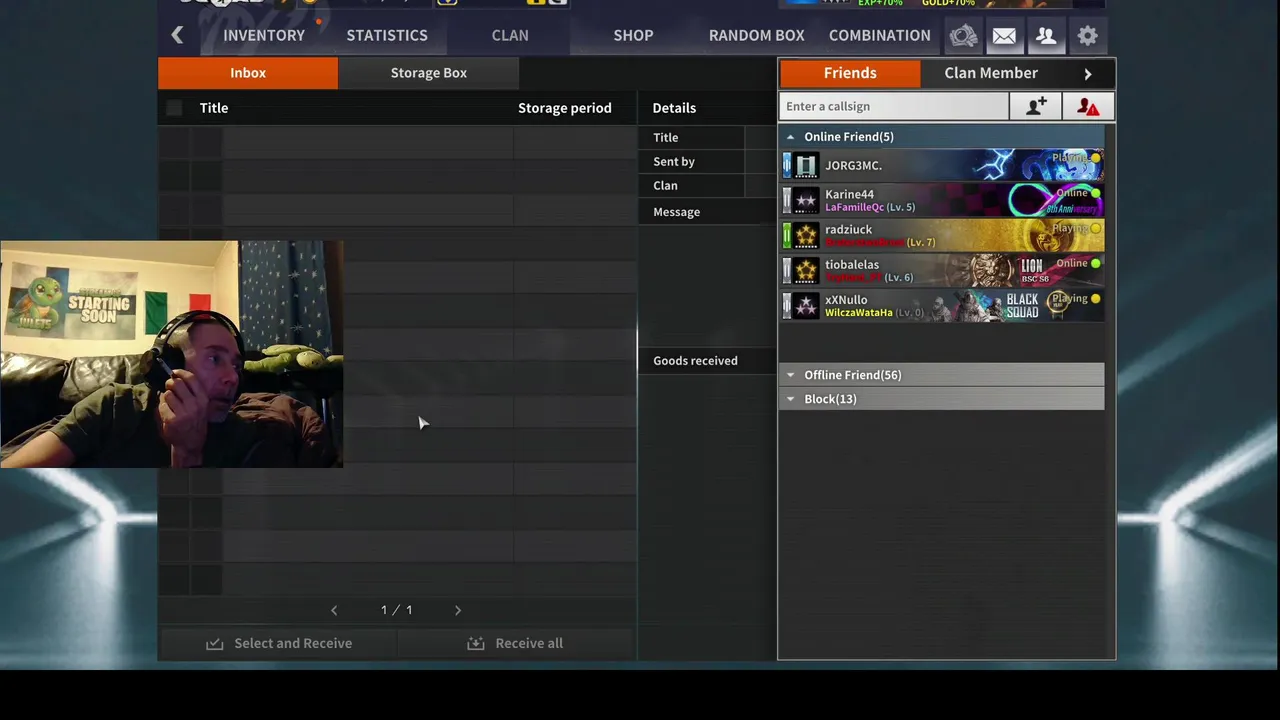Image resolution: width=1280 pixels, height=720 pixels.
Task: Click tiobalelas rank badge icon
Action: (x=806, y=271)
